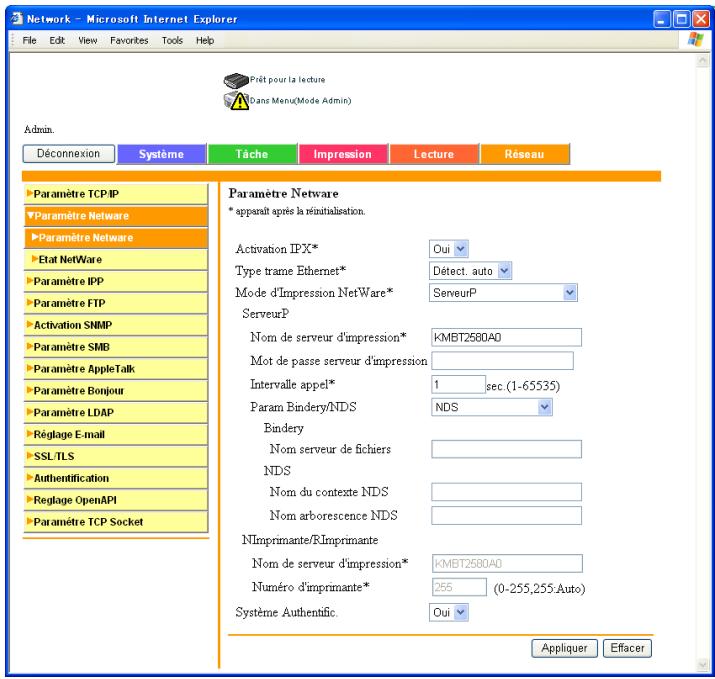Image resolution: width=715 pixels, height=679 pixels.
Task: Open Paramètre IPP in sidebar
Action: coord(116,281)
